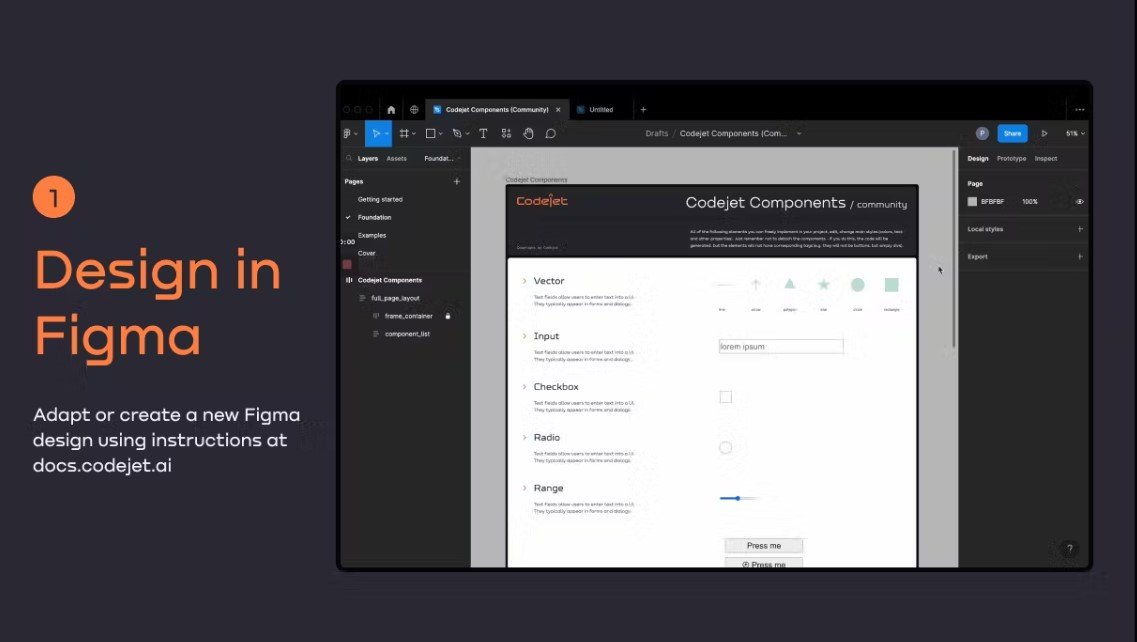
Task: Expand the Vector section chevron
Action: pos(524,281)
